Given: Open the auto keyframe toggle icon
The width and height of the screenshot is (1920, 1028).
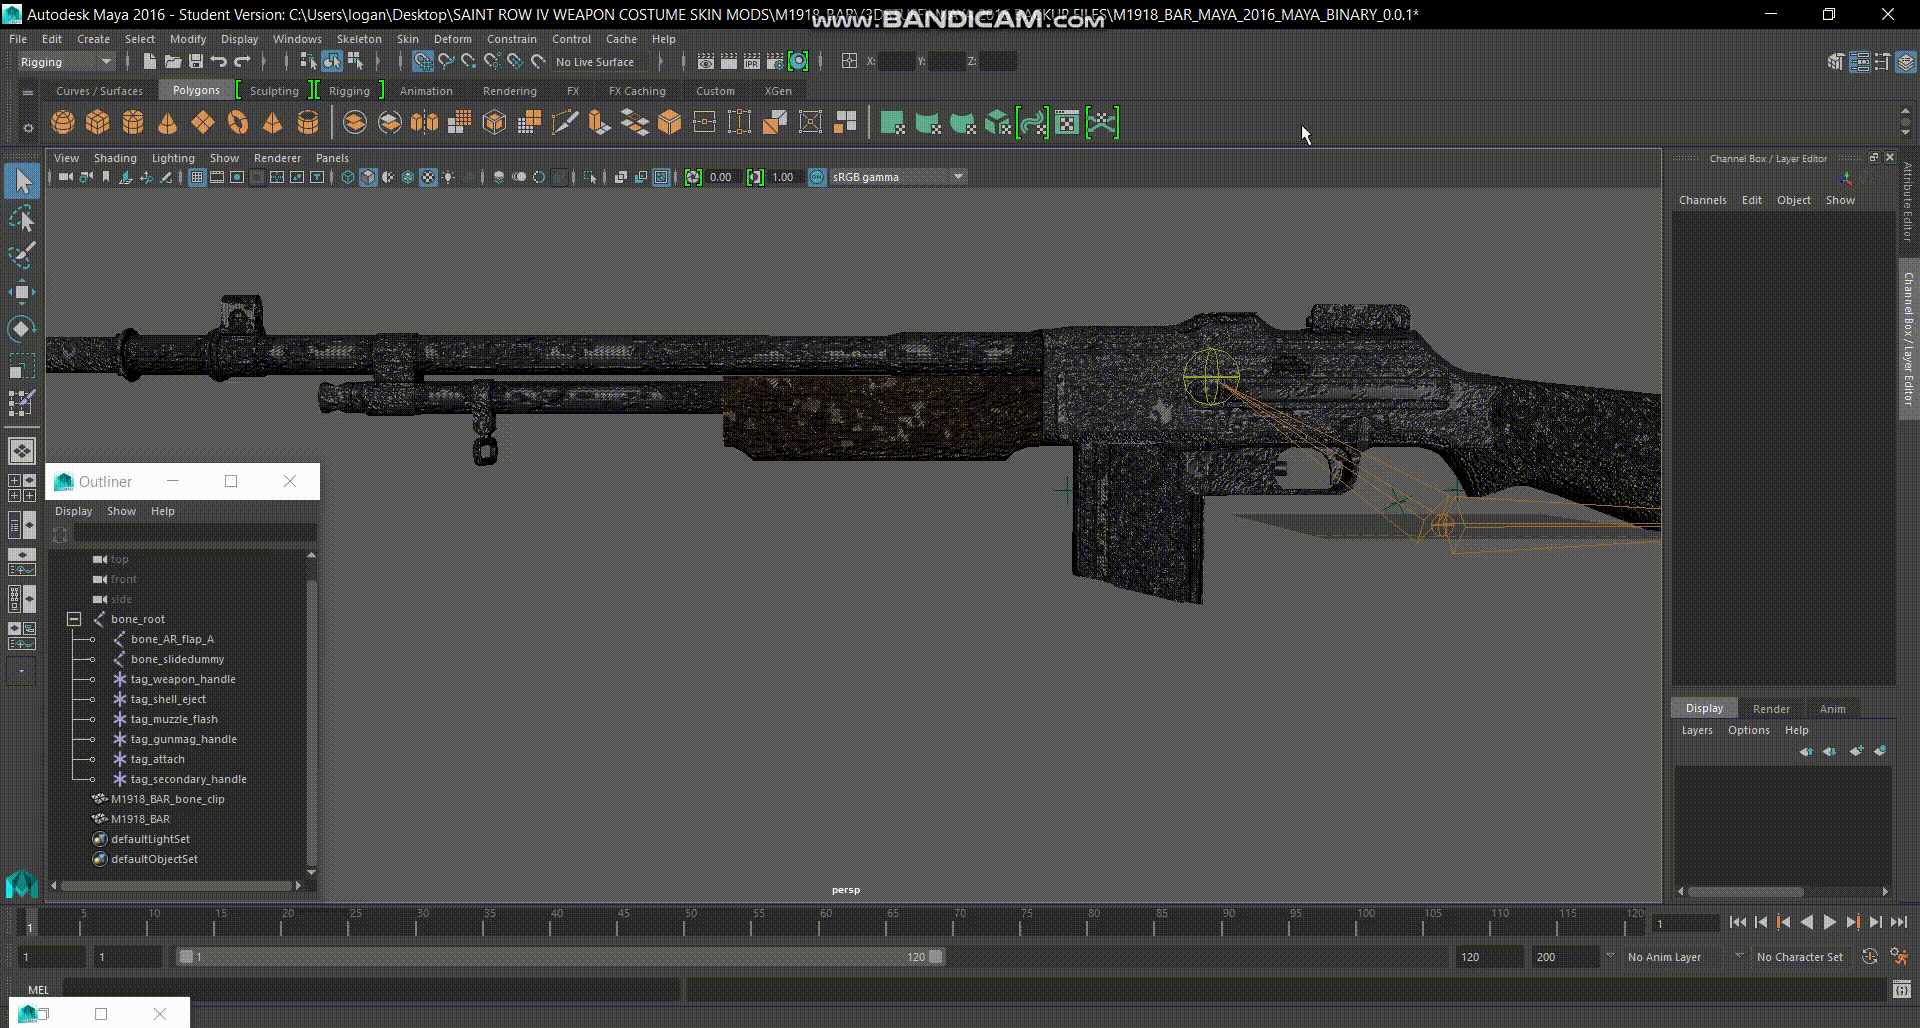Looking at the screenshot, I should coord(1869,957).
